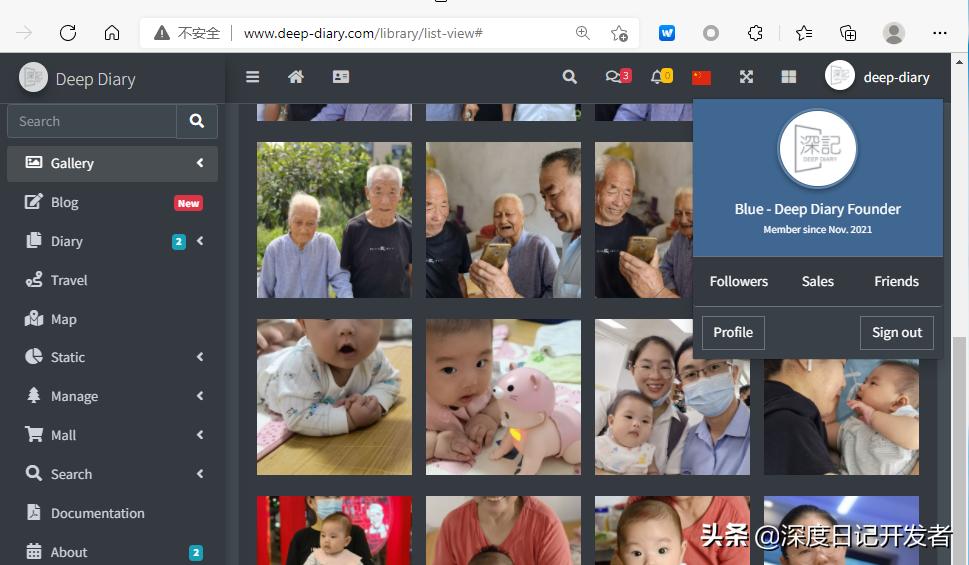
Task: Open Blog in the sidebar
Action: click(112, 202)
